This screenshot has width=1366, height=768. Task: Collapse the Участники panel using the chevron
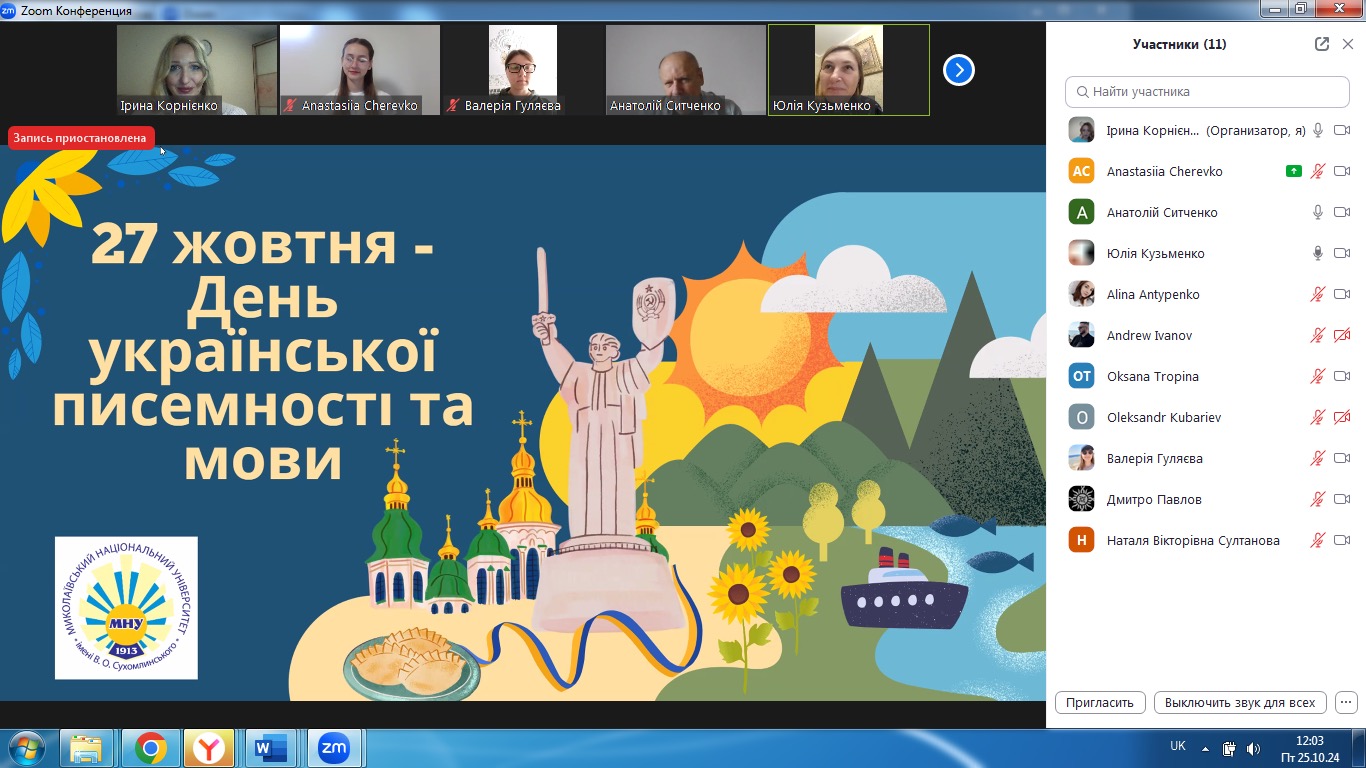[x=1347, y=44]
